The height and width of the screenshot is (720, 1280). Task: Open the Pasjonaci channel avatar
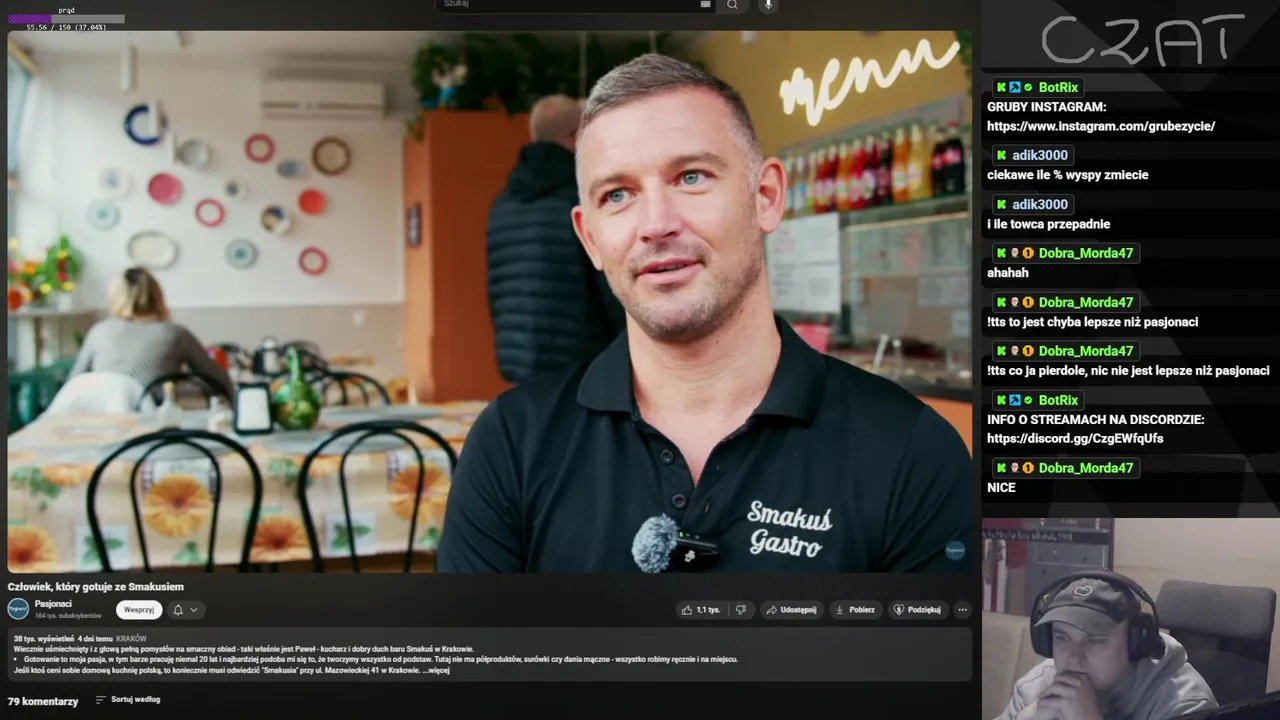pos(18,609)
